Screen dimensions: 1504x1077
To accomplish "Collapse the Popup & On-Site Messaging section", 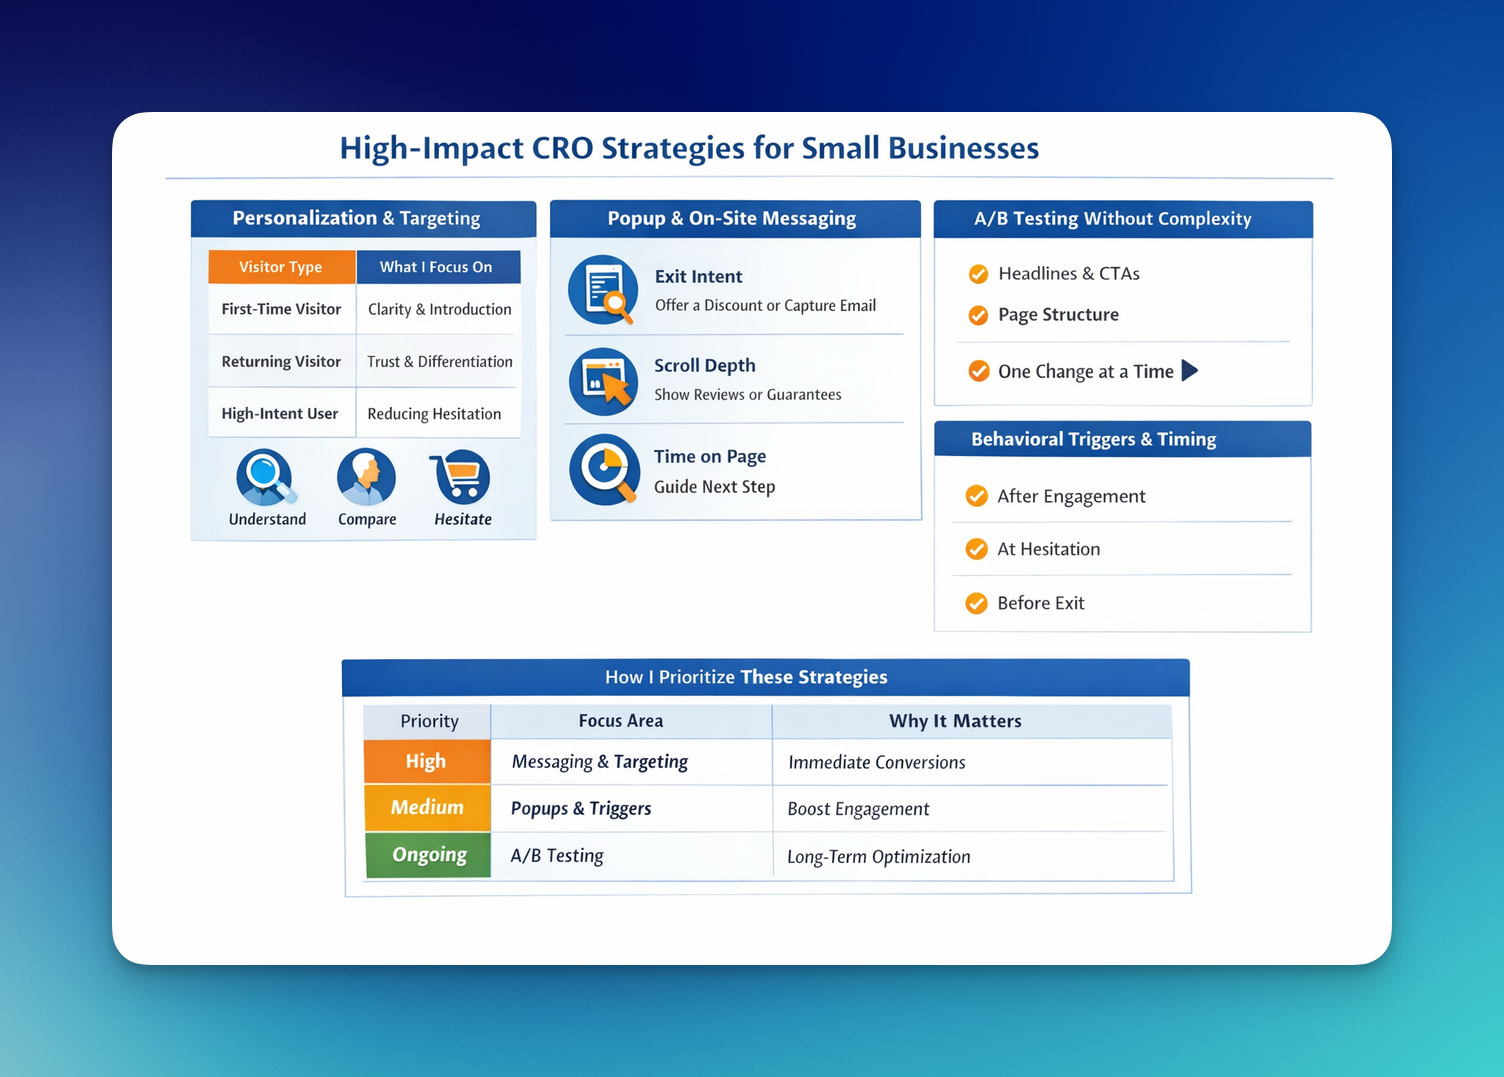I will click(x=734, y=218).
